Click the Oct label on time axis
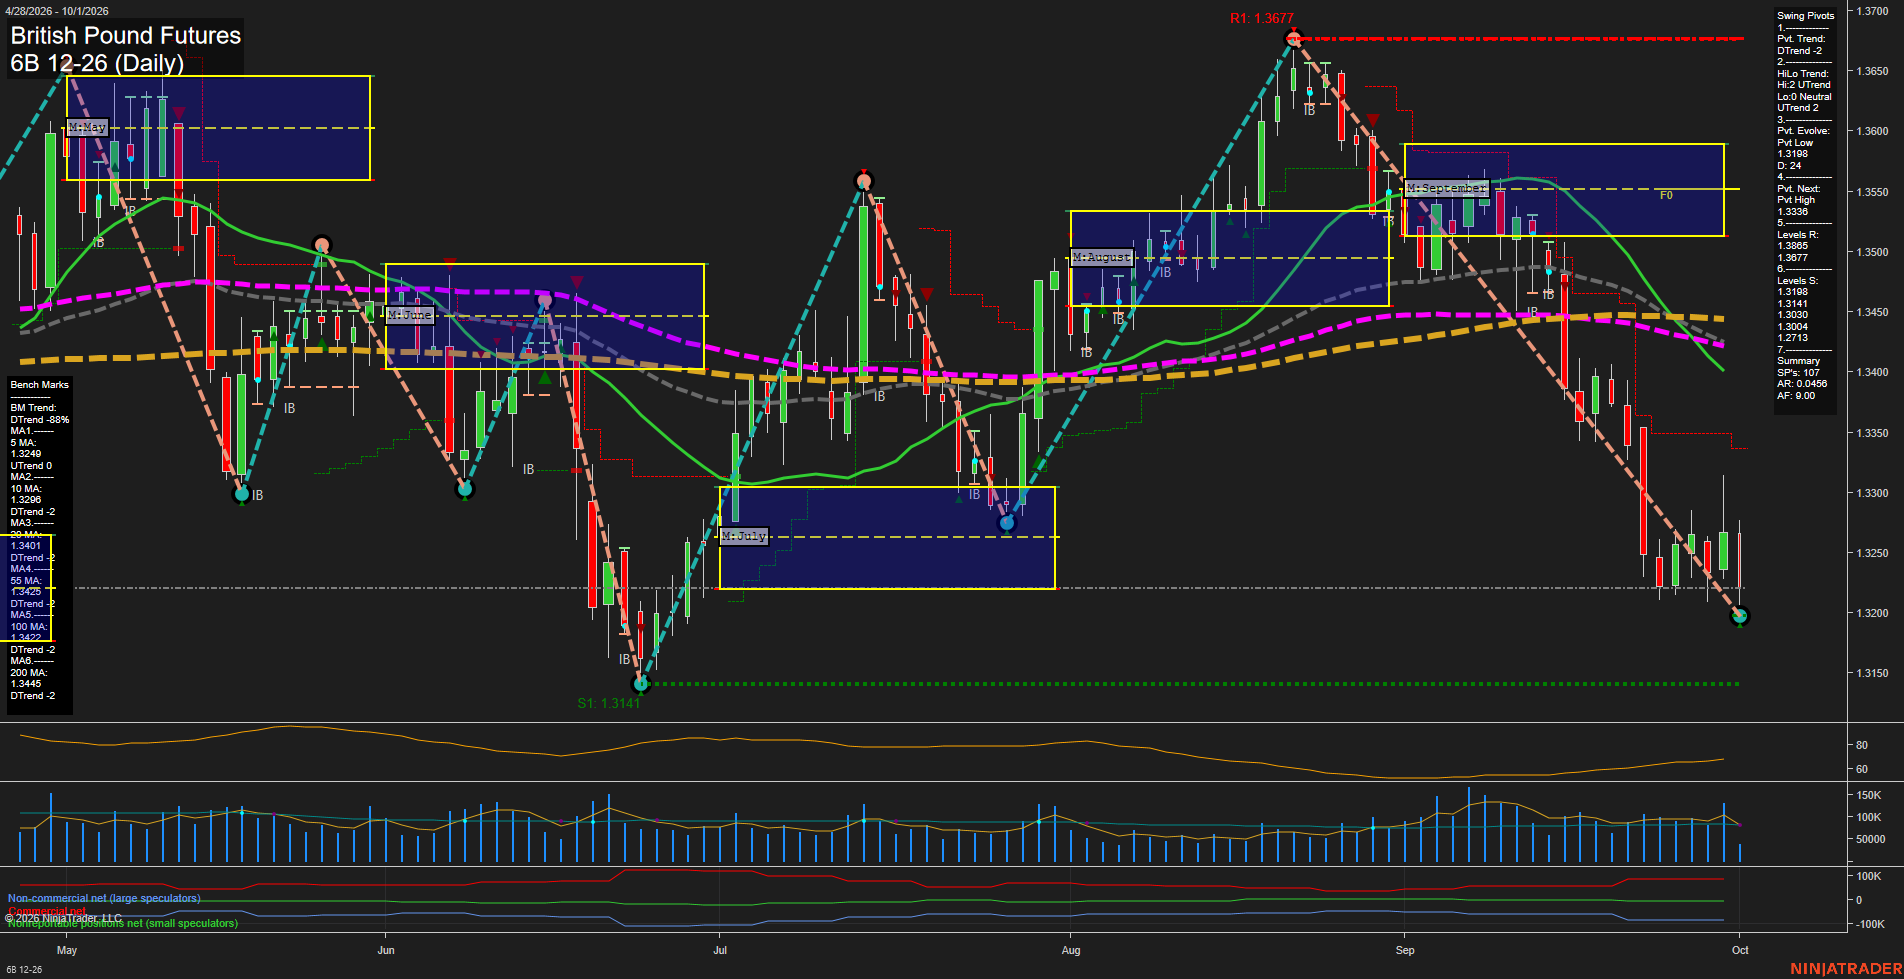This screenshot has height=979, width=1904. click(1740, 950)
